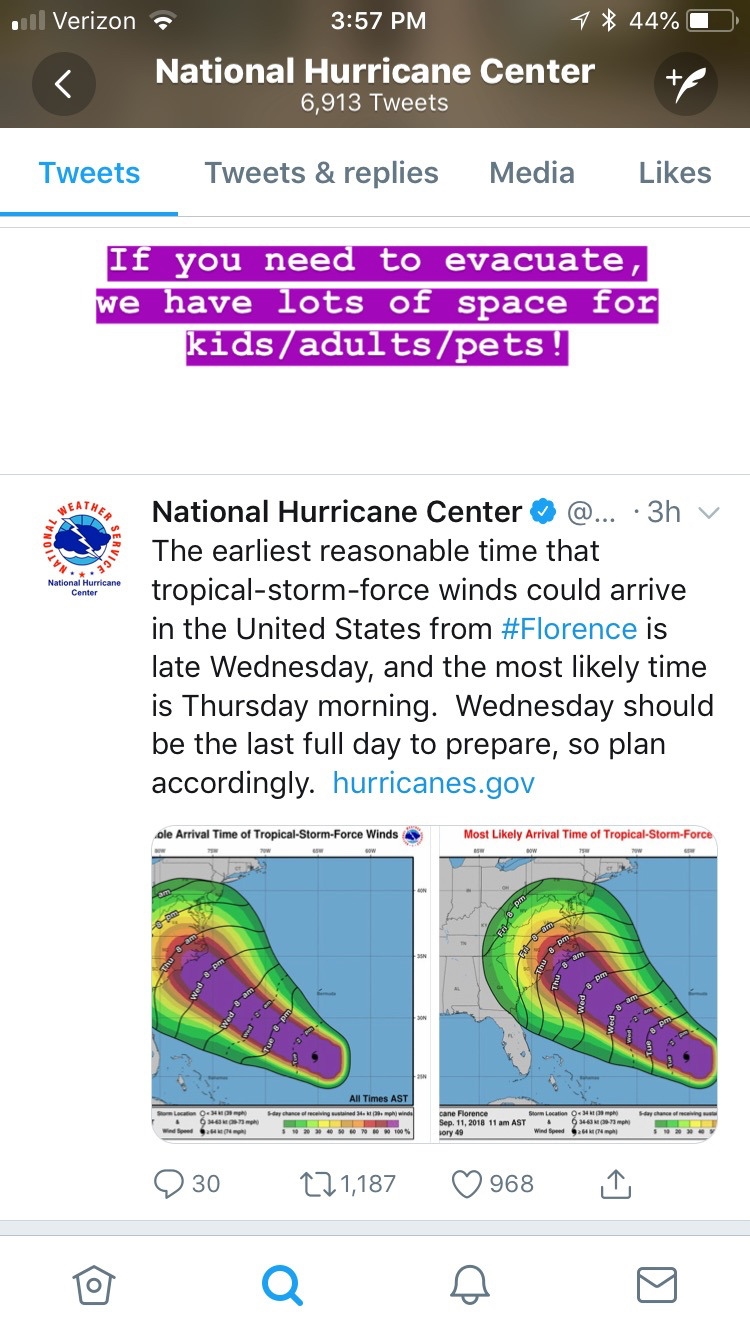
Task: Tap the back arrow button
Action: tap(63, 84)
